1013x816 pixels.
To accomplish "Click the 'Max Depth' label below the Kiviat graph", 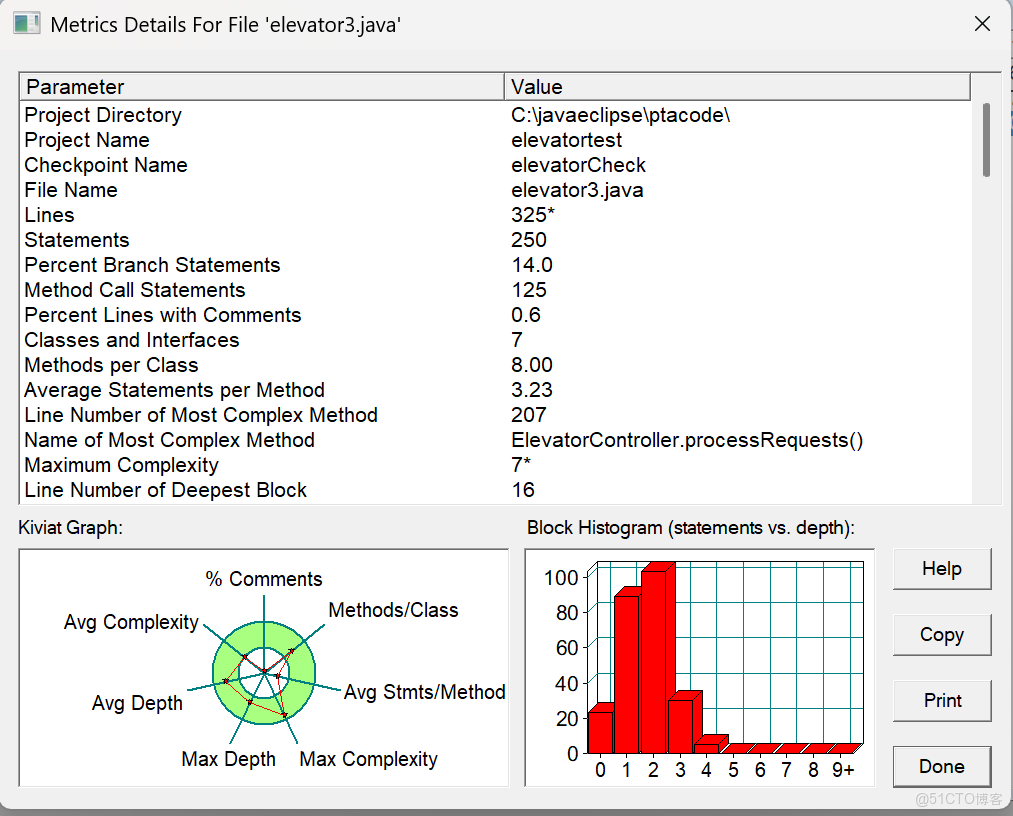I will pos(228,759).
